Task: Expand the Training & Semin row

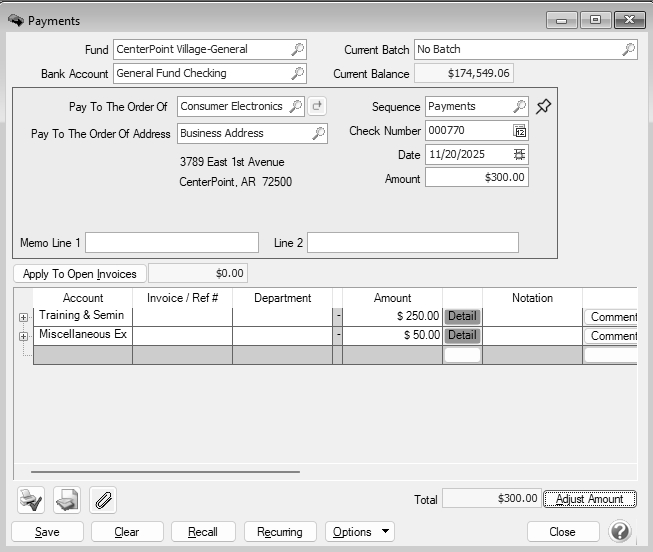Action: (23, 316)
